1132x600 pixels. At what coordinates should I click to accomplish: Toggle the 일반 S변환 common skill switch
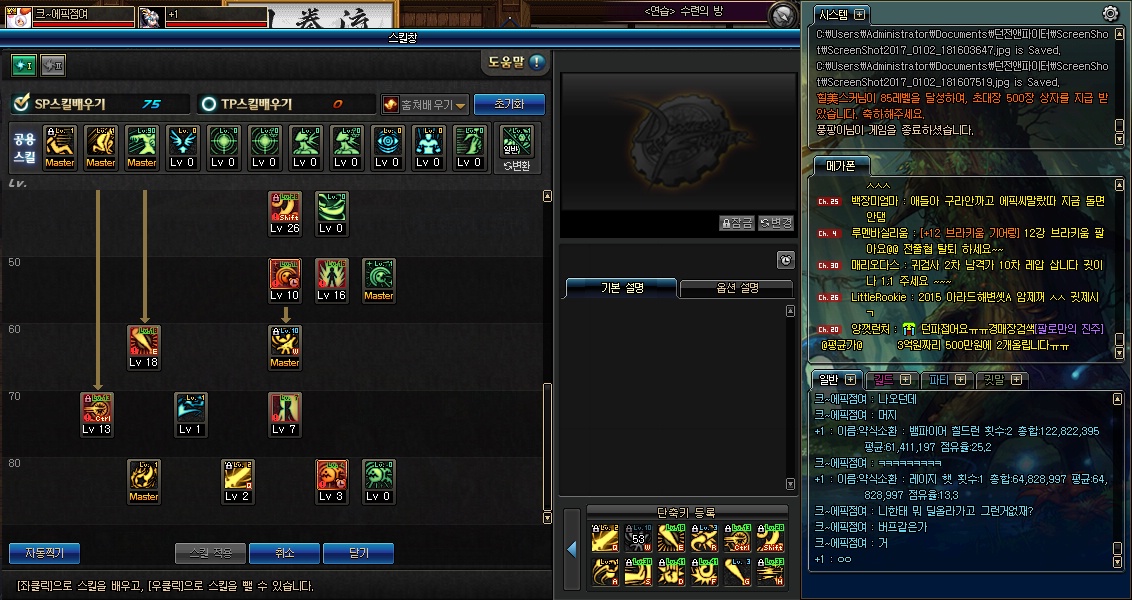[517, 148]
